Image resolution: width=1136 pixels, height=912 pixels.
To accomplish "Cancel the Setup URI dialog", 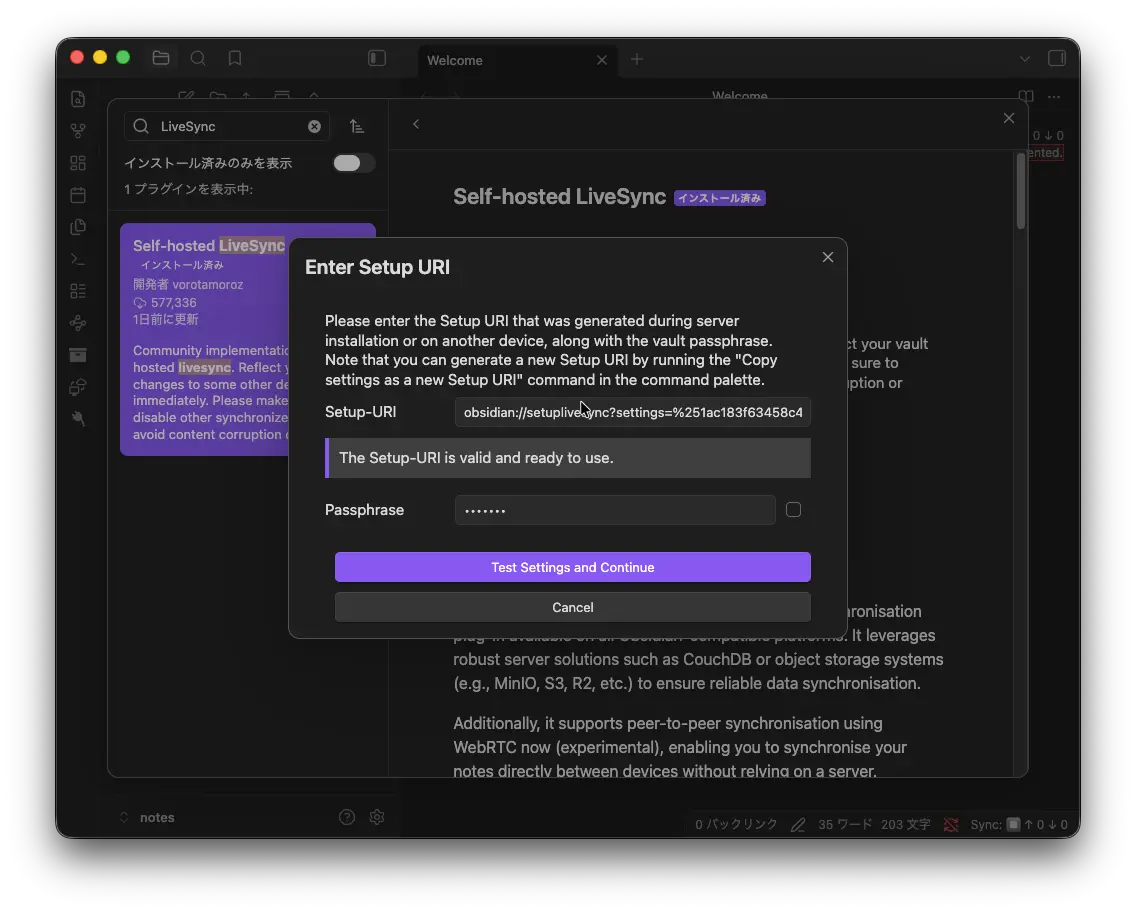I will pyautogui.click(x=572, y=607).
